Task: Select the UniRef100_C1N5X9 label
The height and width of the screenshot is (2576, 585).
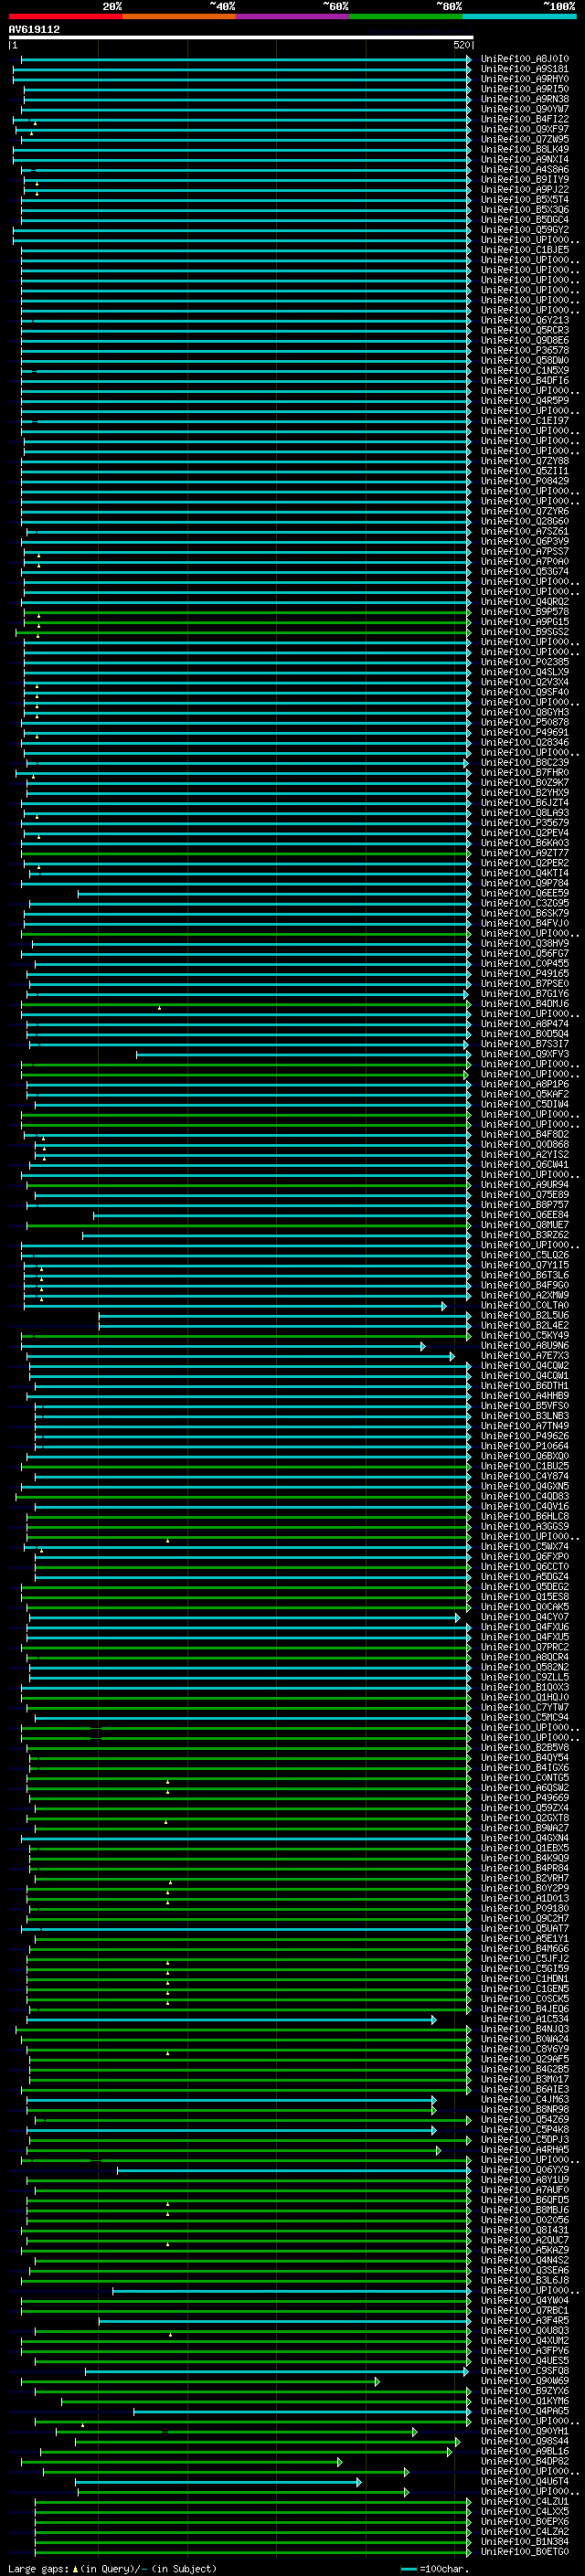Action: click(x=525, y=370)
